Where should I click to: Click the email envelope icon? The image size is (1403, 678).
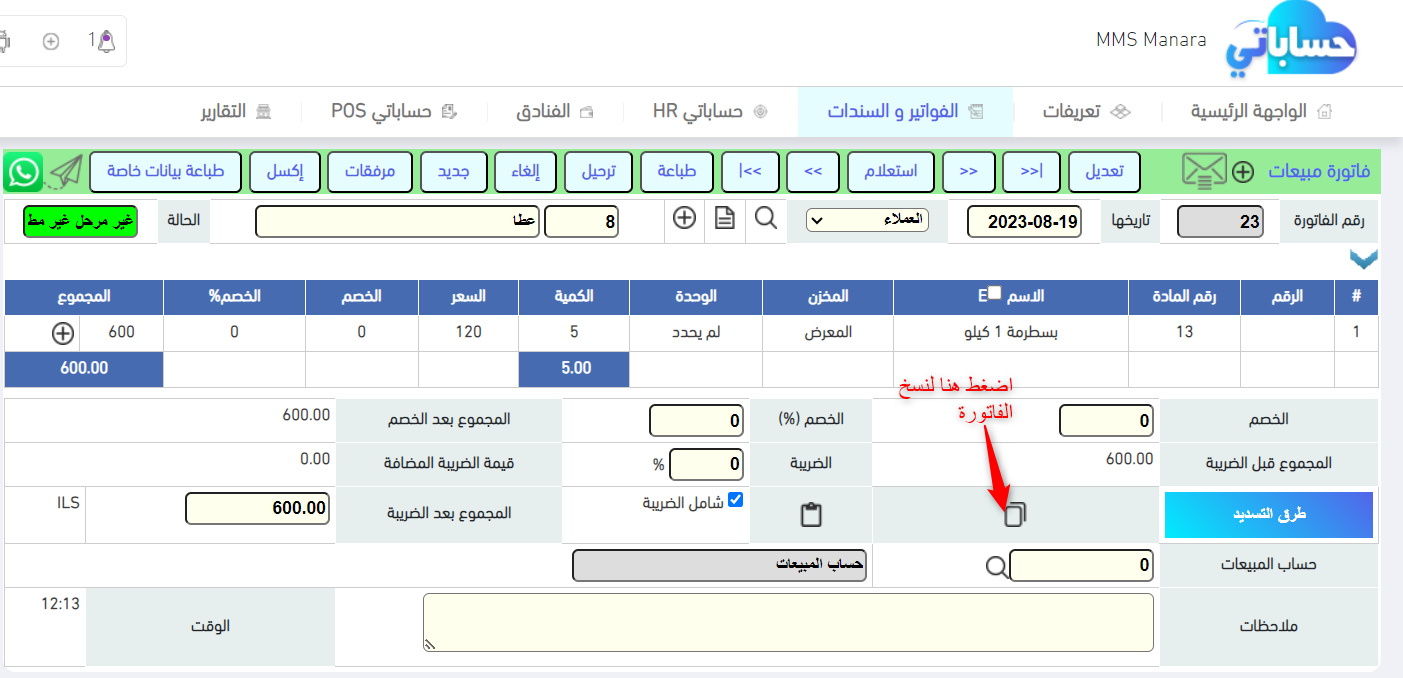[1204, 172]
